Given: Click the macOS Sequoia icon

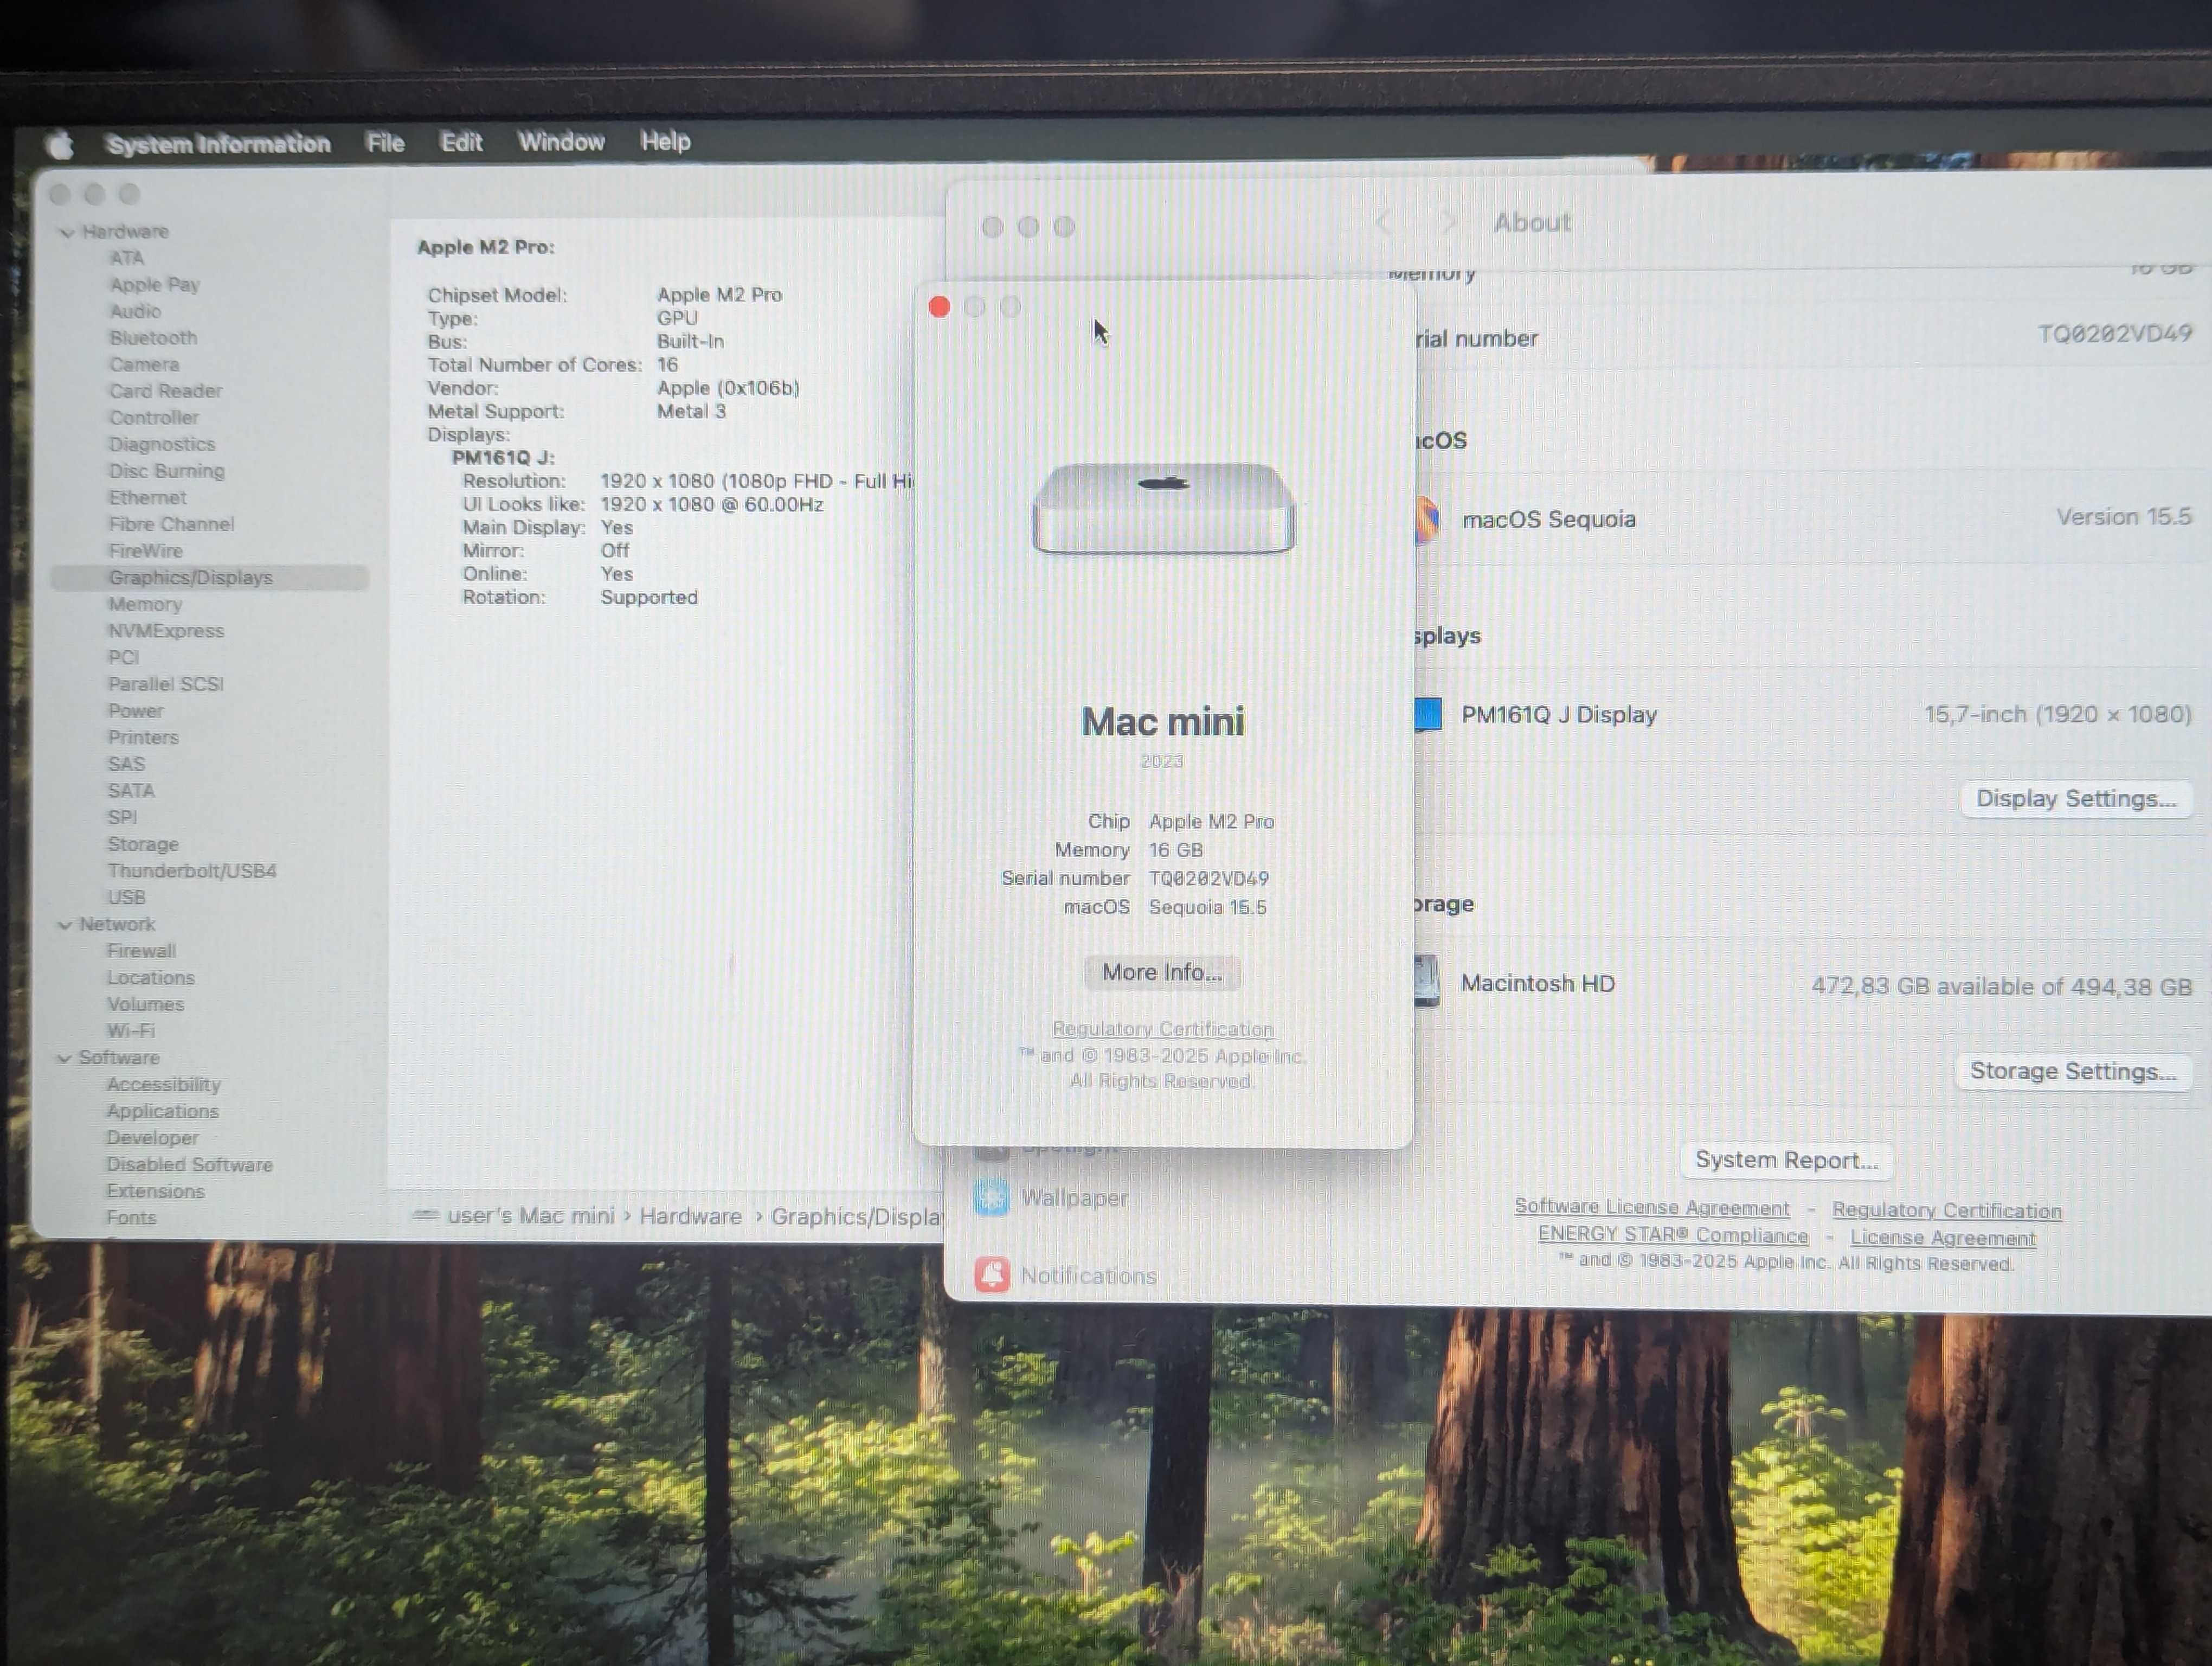Looking at the screenshot, I should click(1428, 520).
